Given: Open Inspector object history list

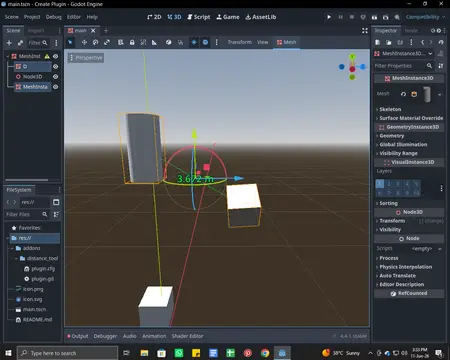Looking at the screenshot, I should (441, 42).
